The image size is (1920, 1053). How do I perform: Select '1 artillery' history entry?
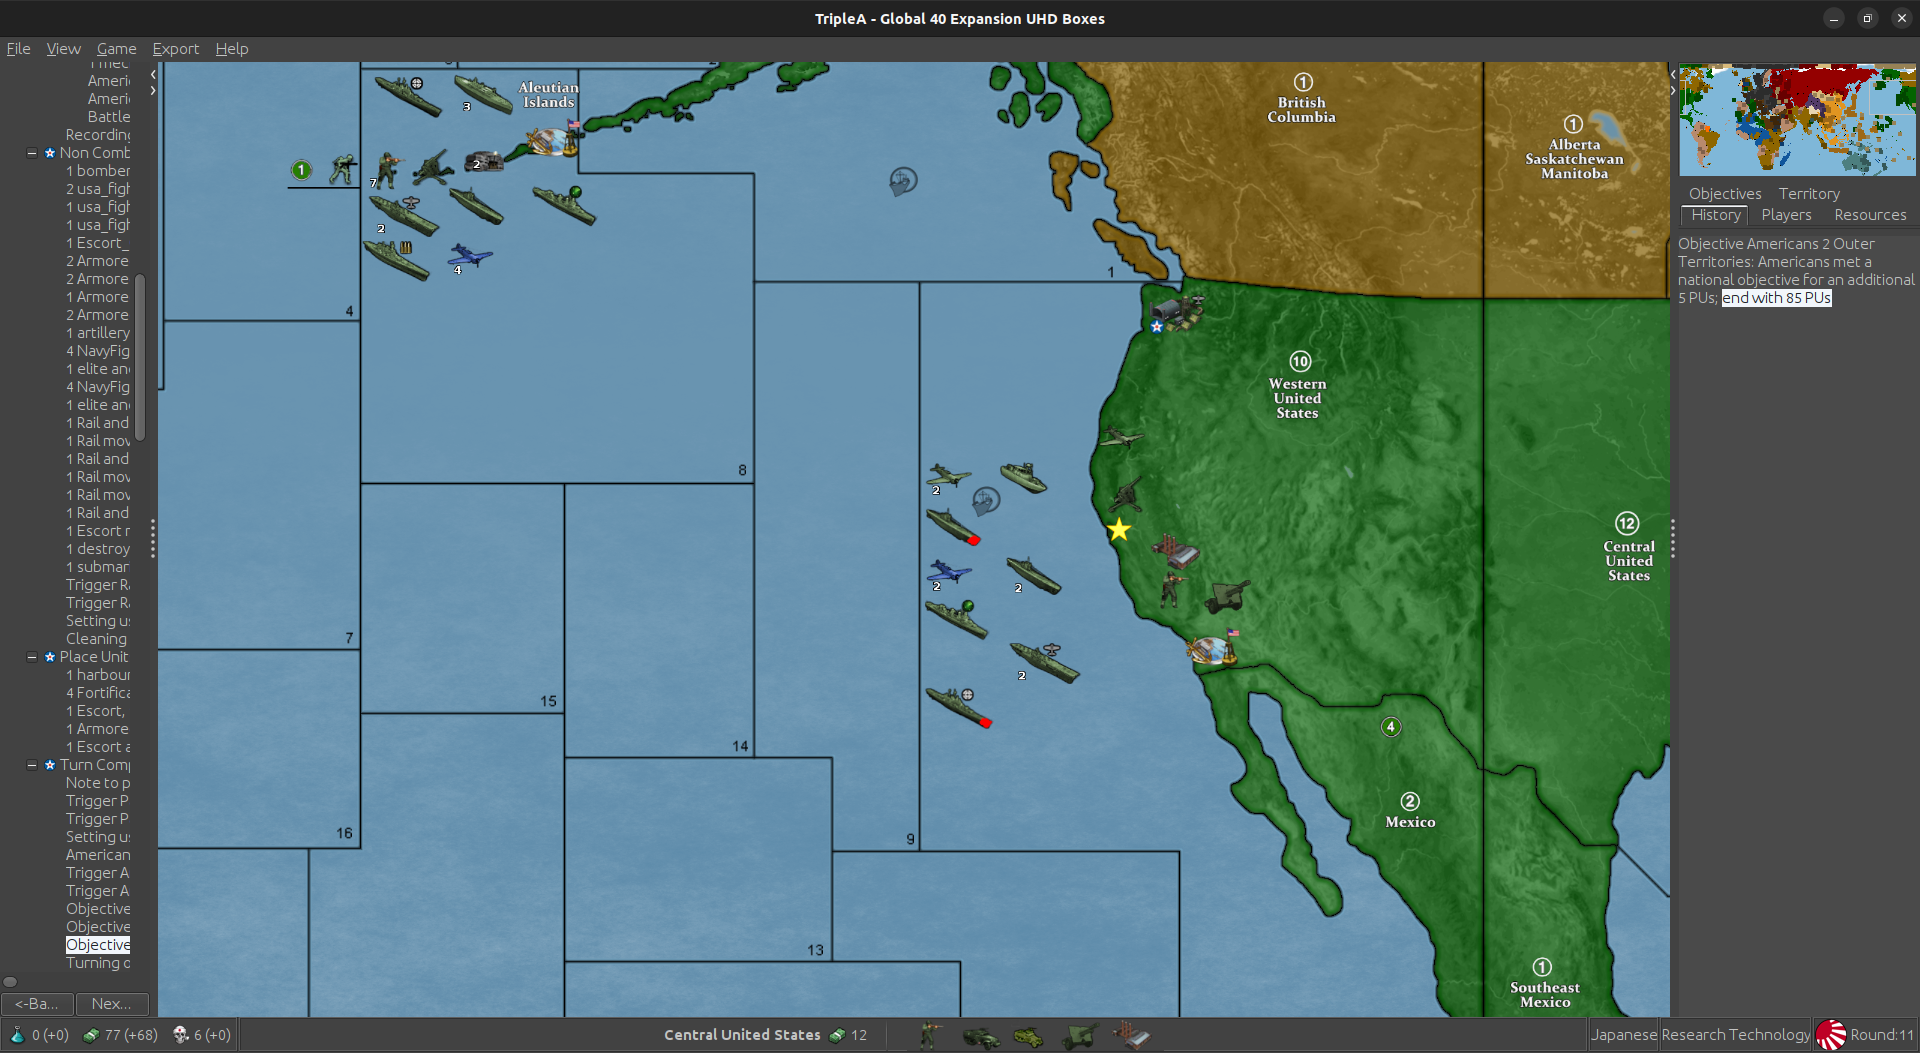98,333
